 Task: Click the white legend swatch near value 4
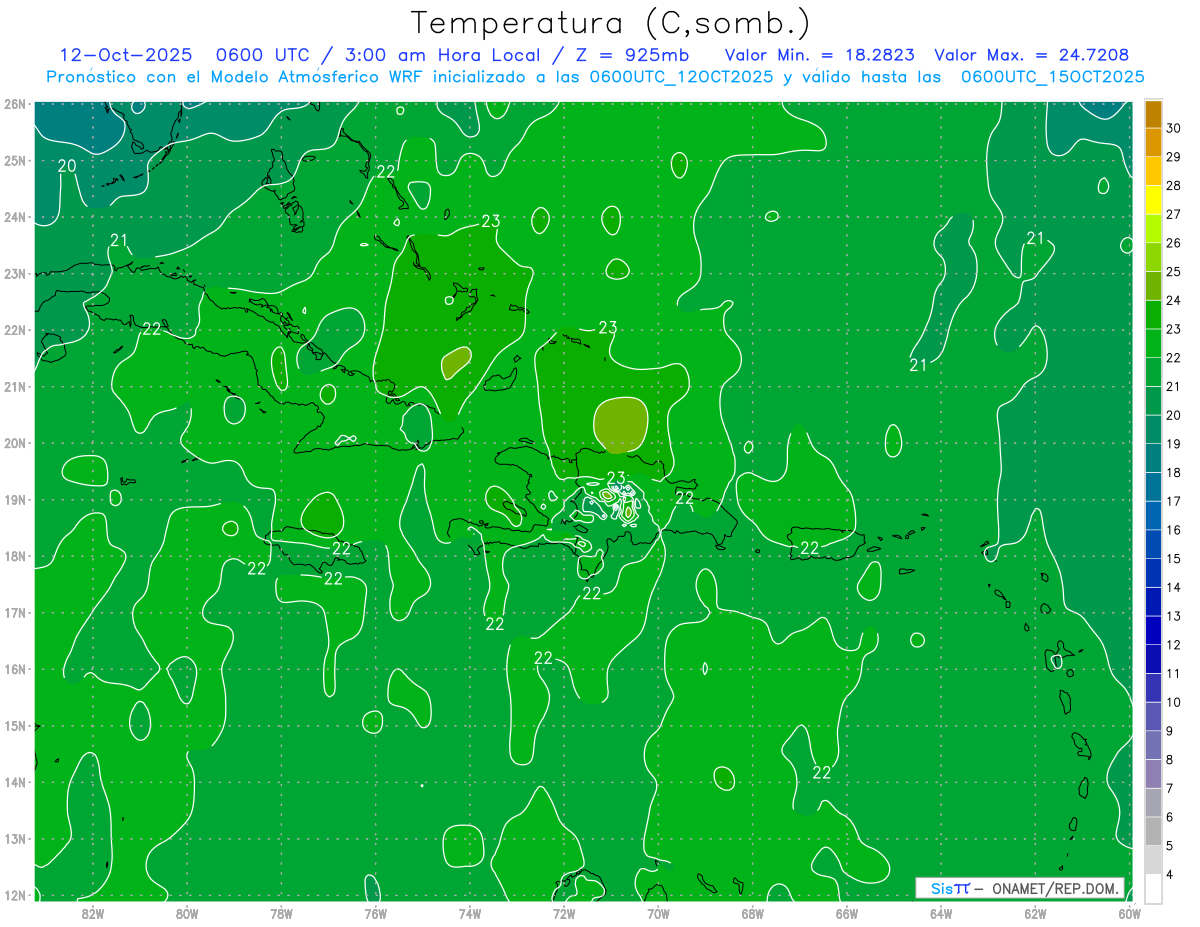pyautogui.click(x=1153, y=888)
